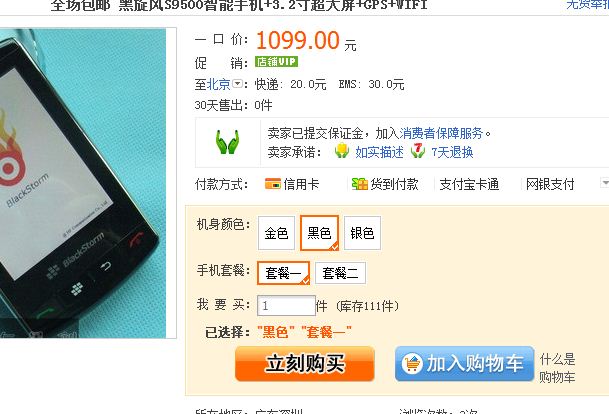Image resolution: width=609 pixels, height=414 pixels.
Task: Select the 金色 body color option
Action: tap(276, 233)
